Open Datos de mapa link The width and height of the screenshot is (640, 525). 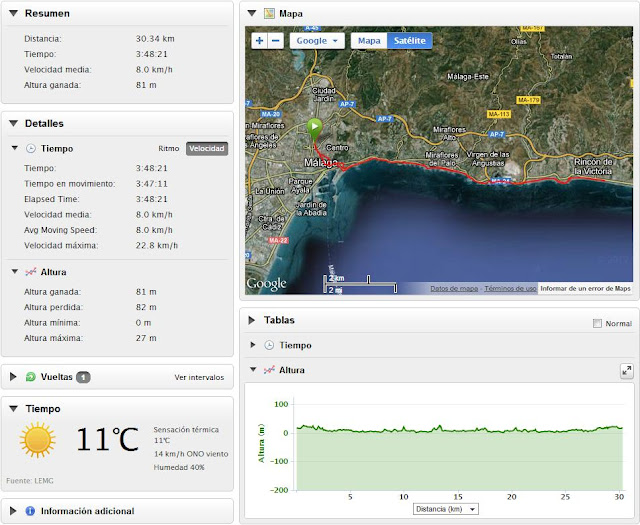pos(454,289)
